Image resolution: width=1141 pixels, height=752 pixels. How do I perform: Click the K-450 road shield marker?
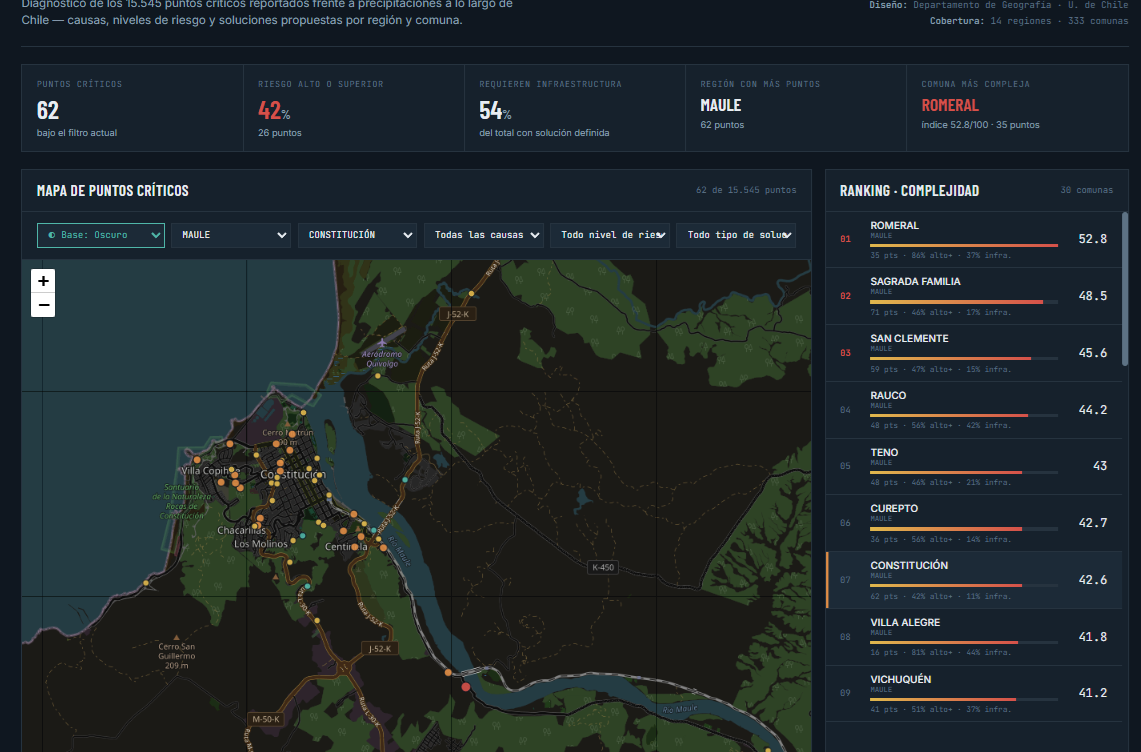tap(603, 567)
